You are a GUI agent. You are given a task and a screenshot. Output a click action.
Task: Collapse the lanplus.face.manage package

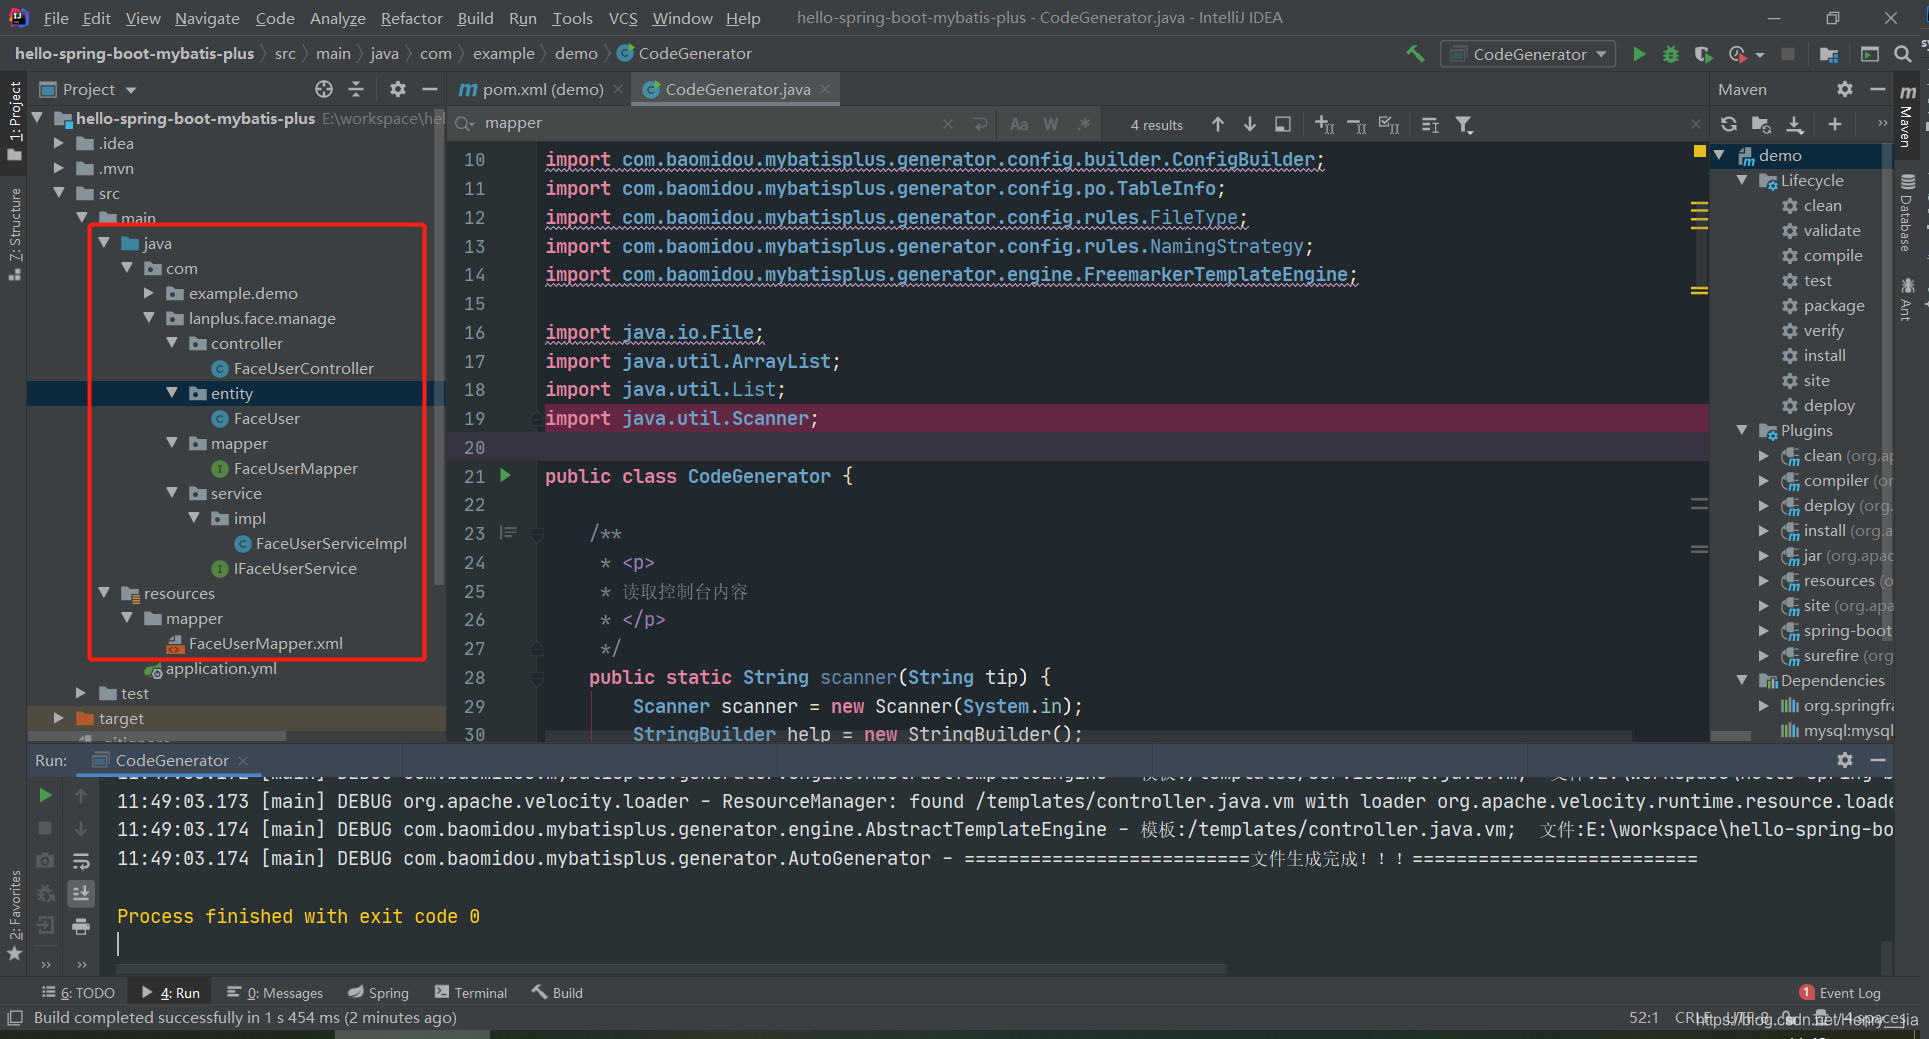pos(149,318)
